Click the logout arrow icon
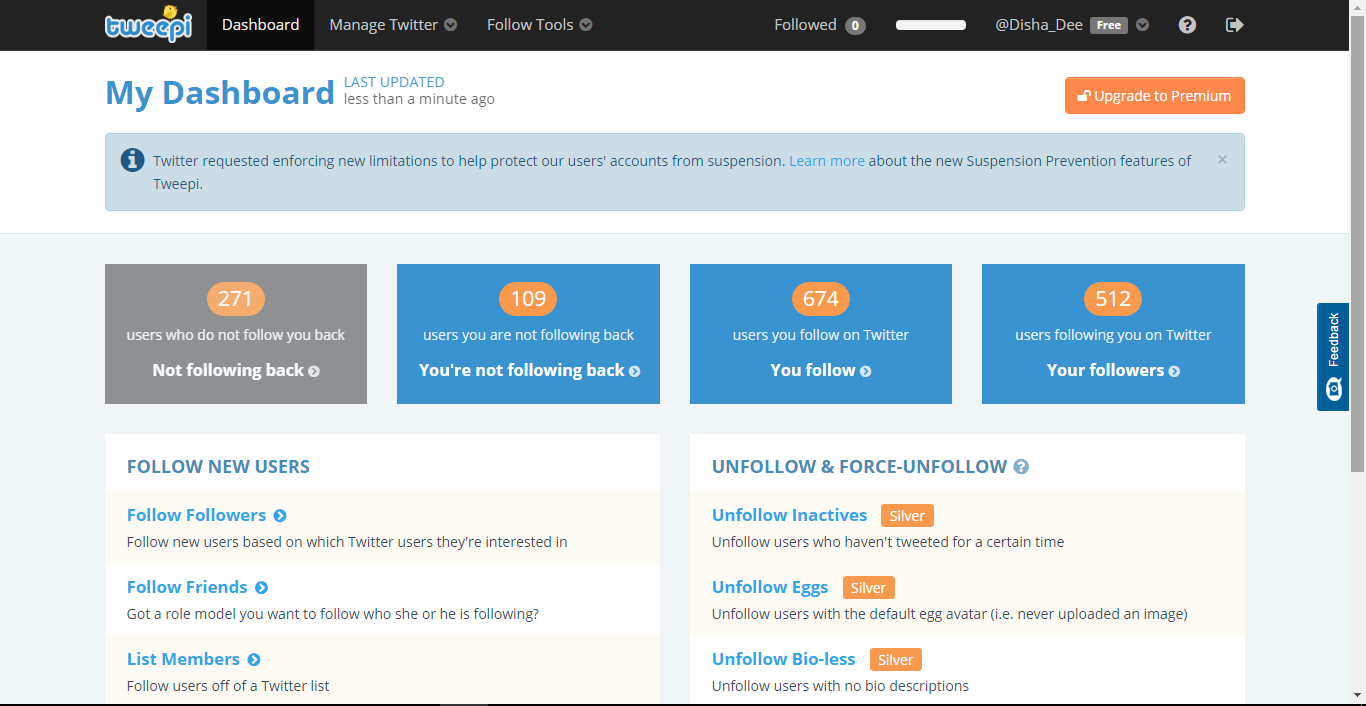 click(1234, 25)
